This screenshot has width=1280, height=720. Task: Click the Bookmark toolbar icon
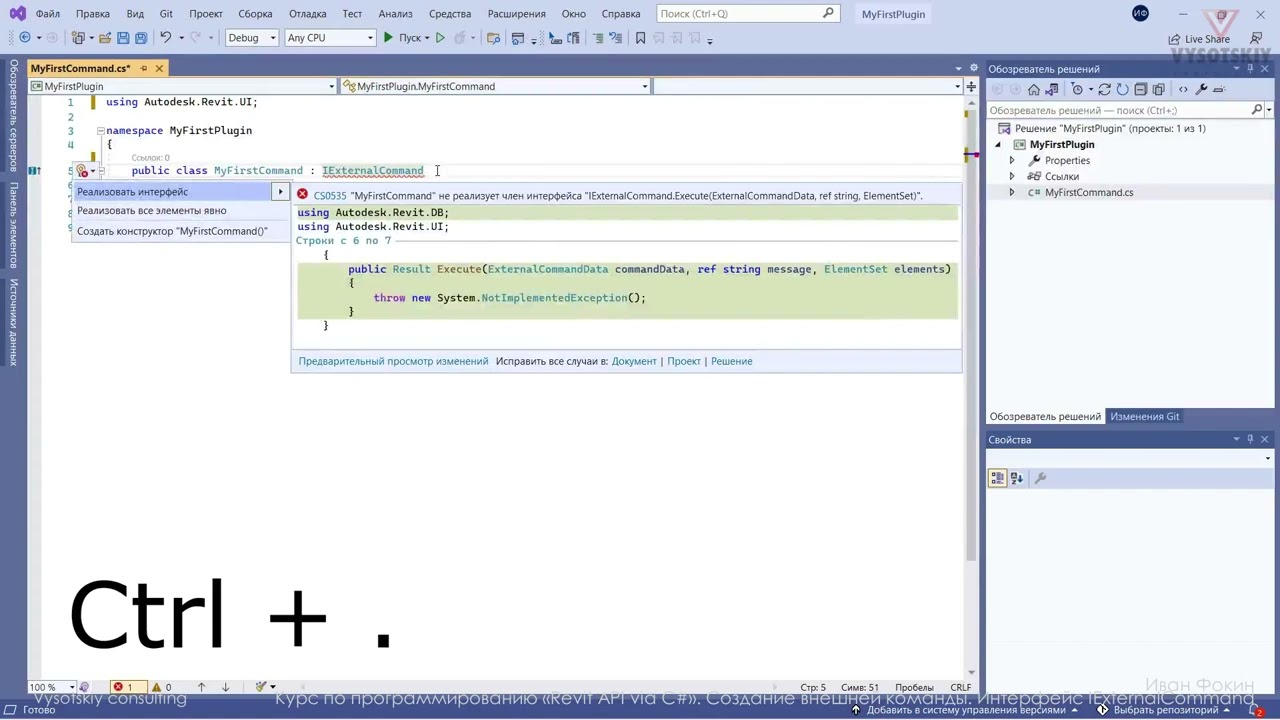pos(641,38)
